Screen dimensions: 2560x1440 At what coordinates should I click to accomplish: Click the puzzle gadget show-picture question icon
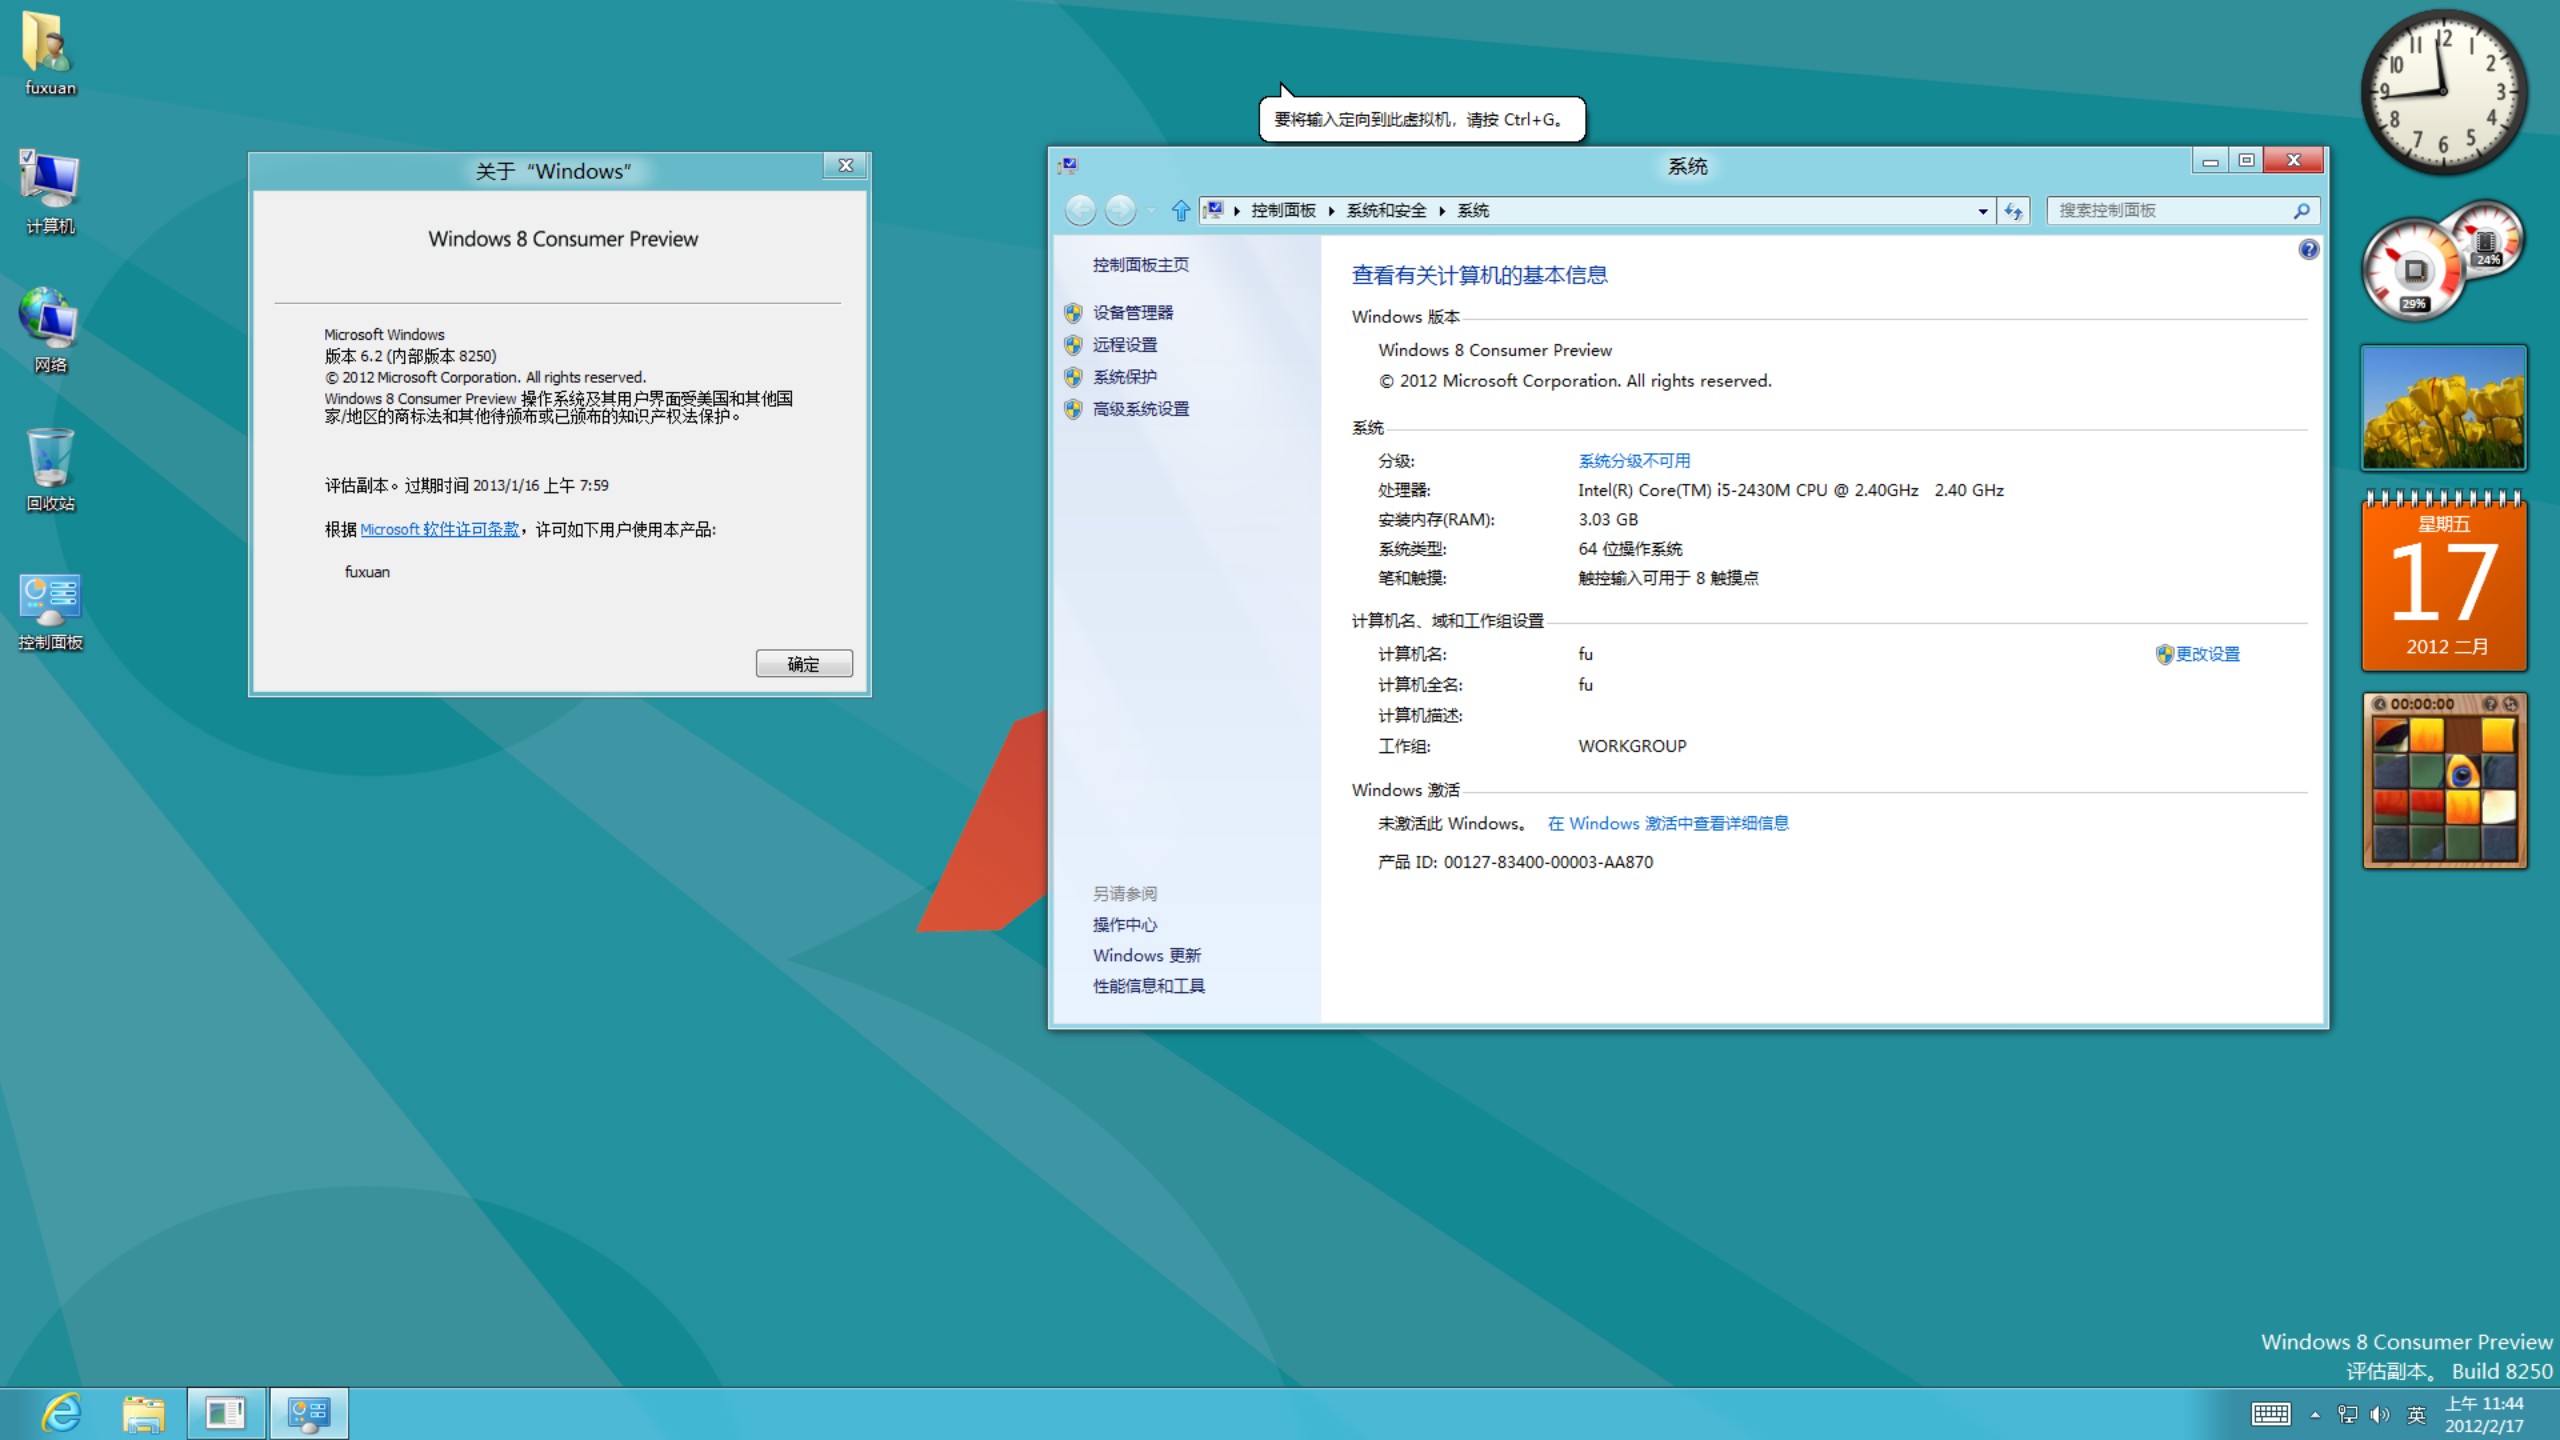pos(2490,704)
